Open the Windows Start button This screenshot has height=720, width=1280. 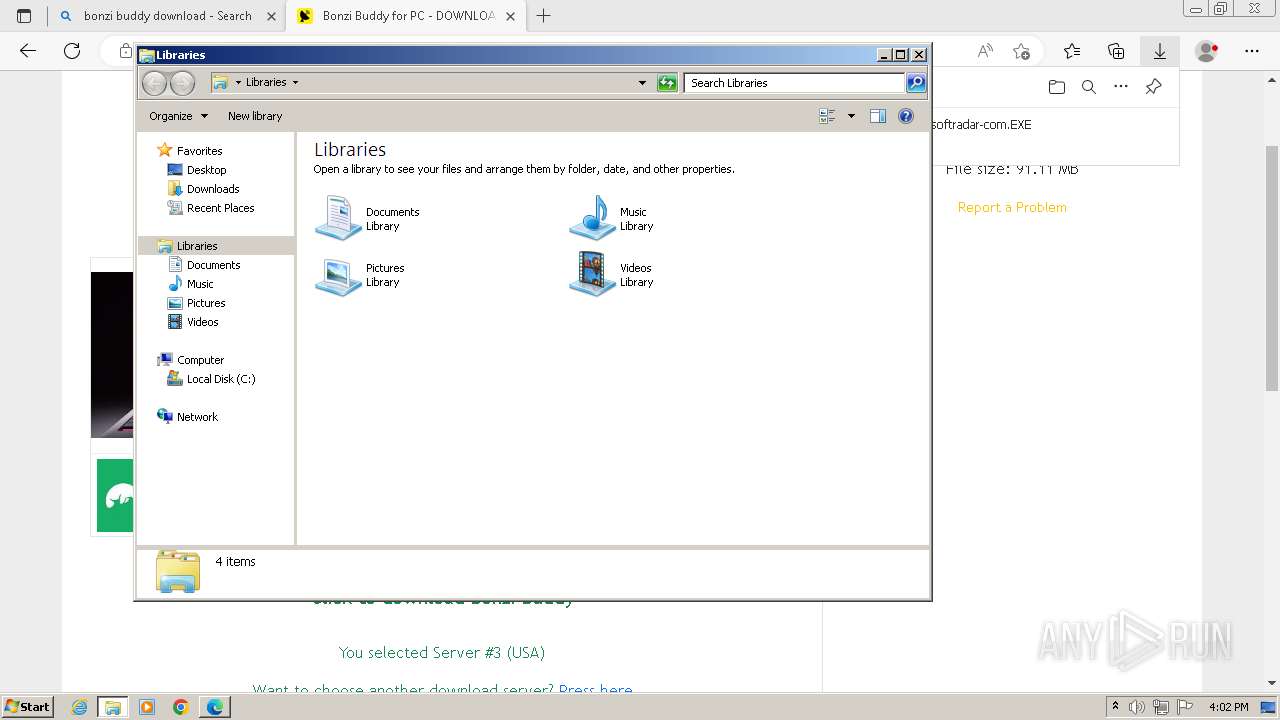click(x=28, y=707)
